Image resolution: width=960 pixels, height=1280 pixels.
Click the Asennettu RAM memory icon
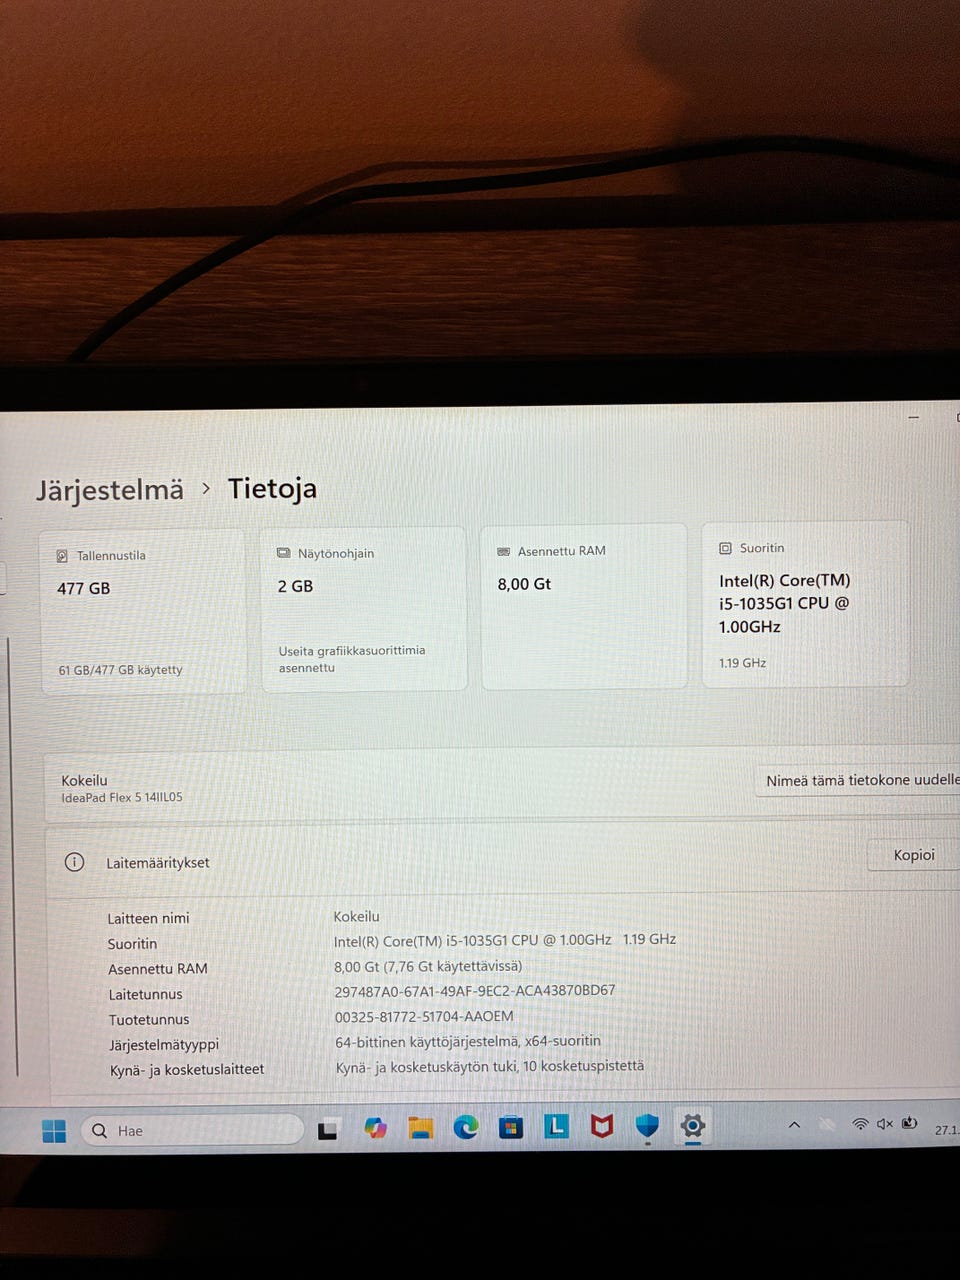(x=503, y=551)
